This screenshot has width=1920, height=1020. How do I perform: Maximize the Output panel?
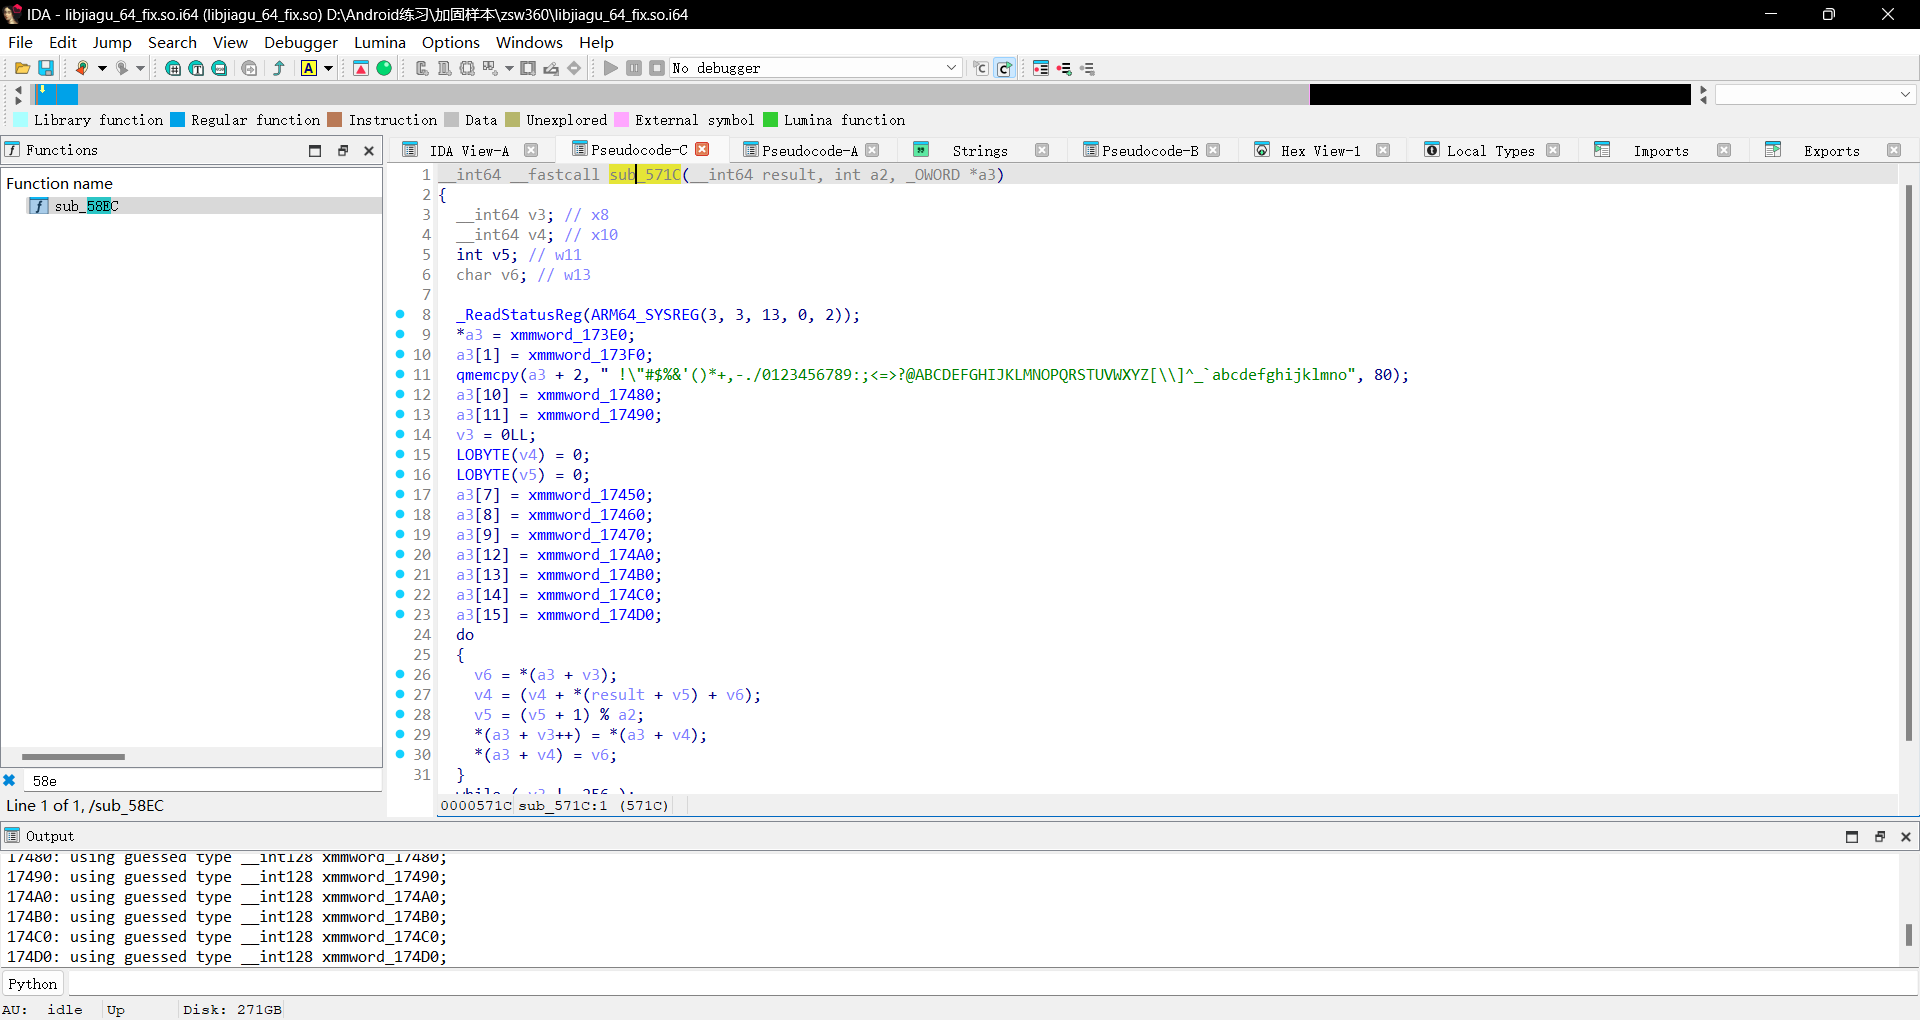pos(1852,836)
